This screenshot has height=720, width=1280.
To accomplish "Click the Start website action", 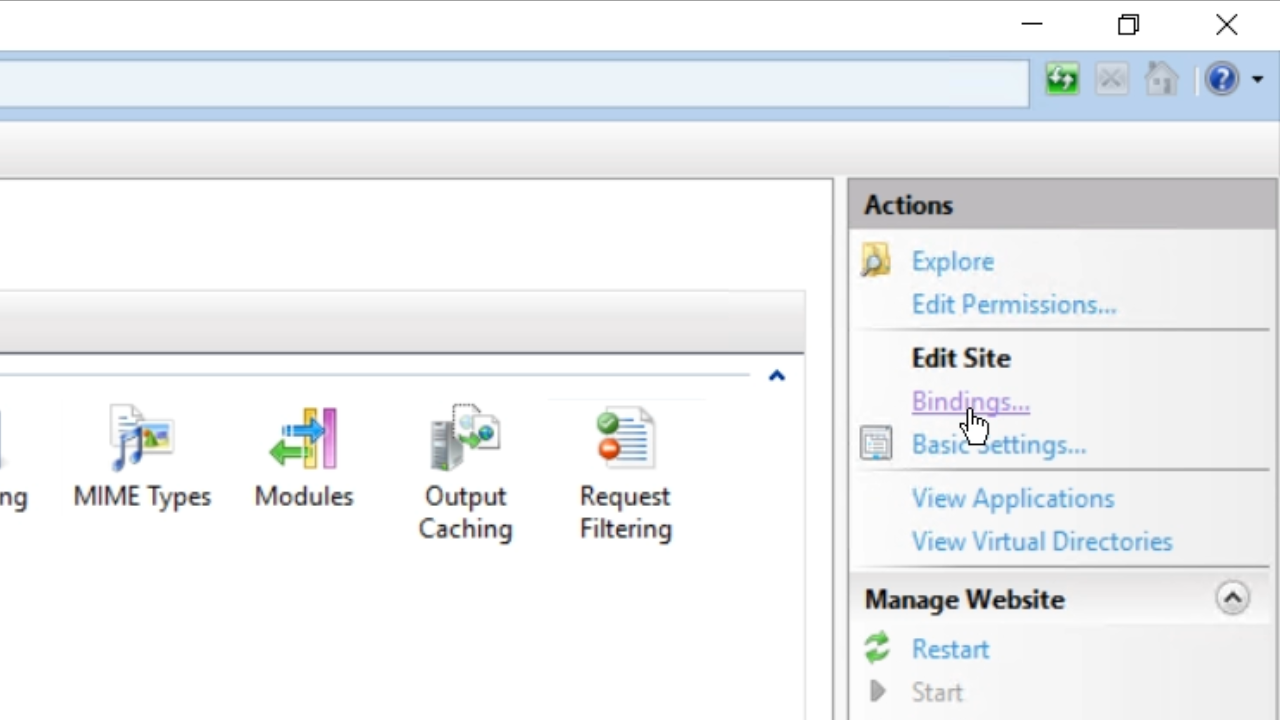I will tap(937, 692).
